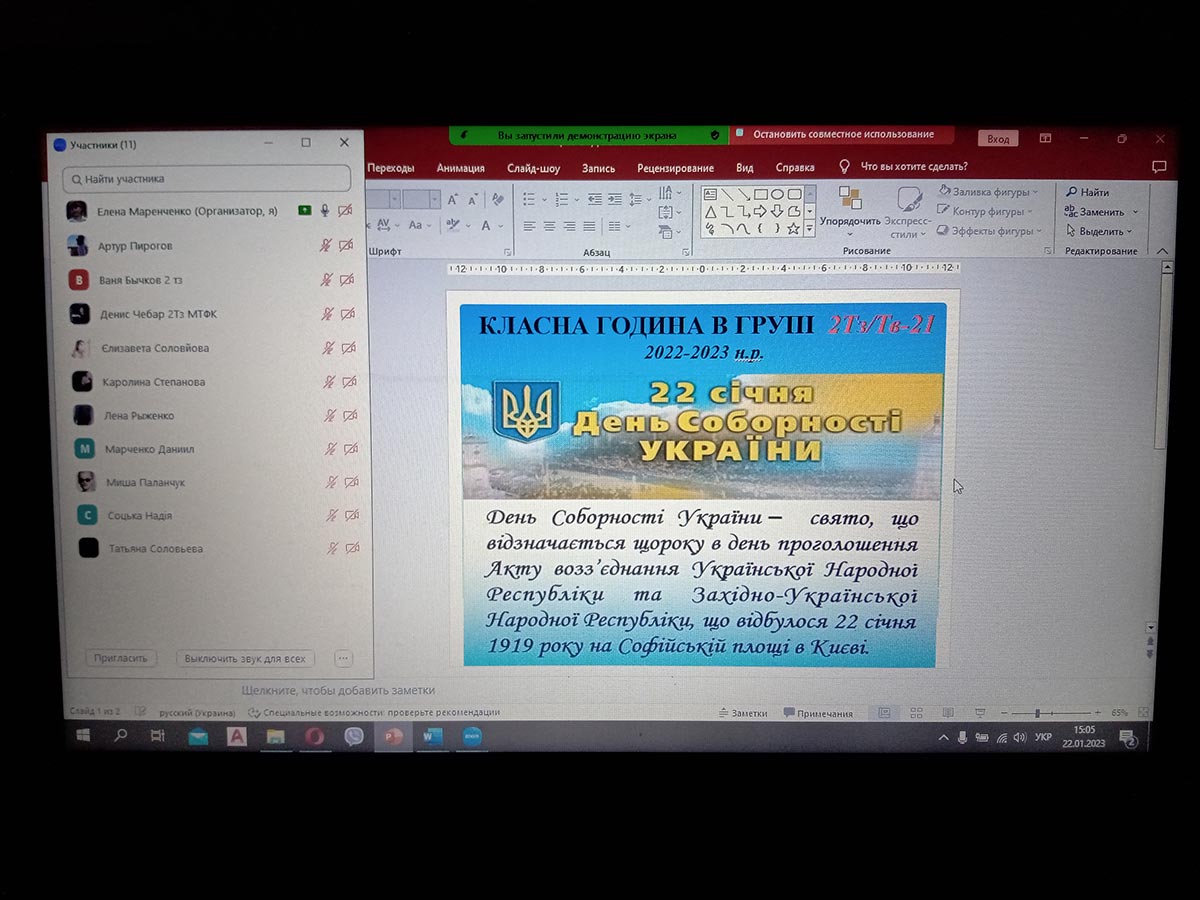Expand the Заливка фигуры dropdown

1035,192
